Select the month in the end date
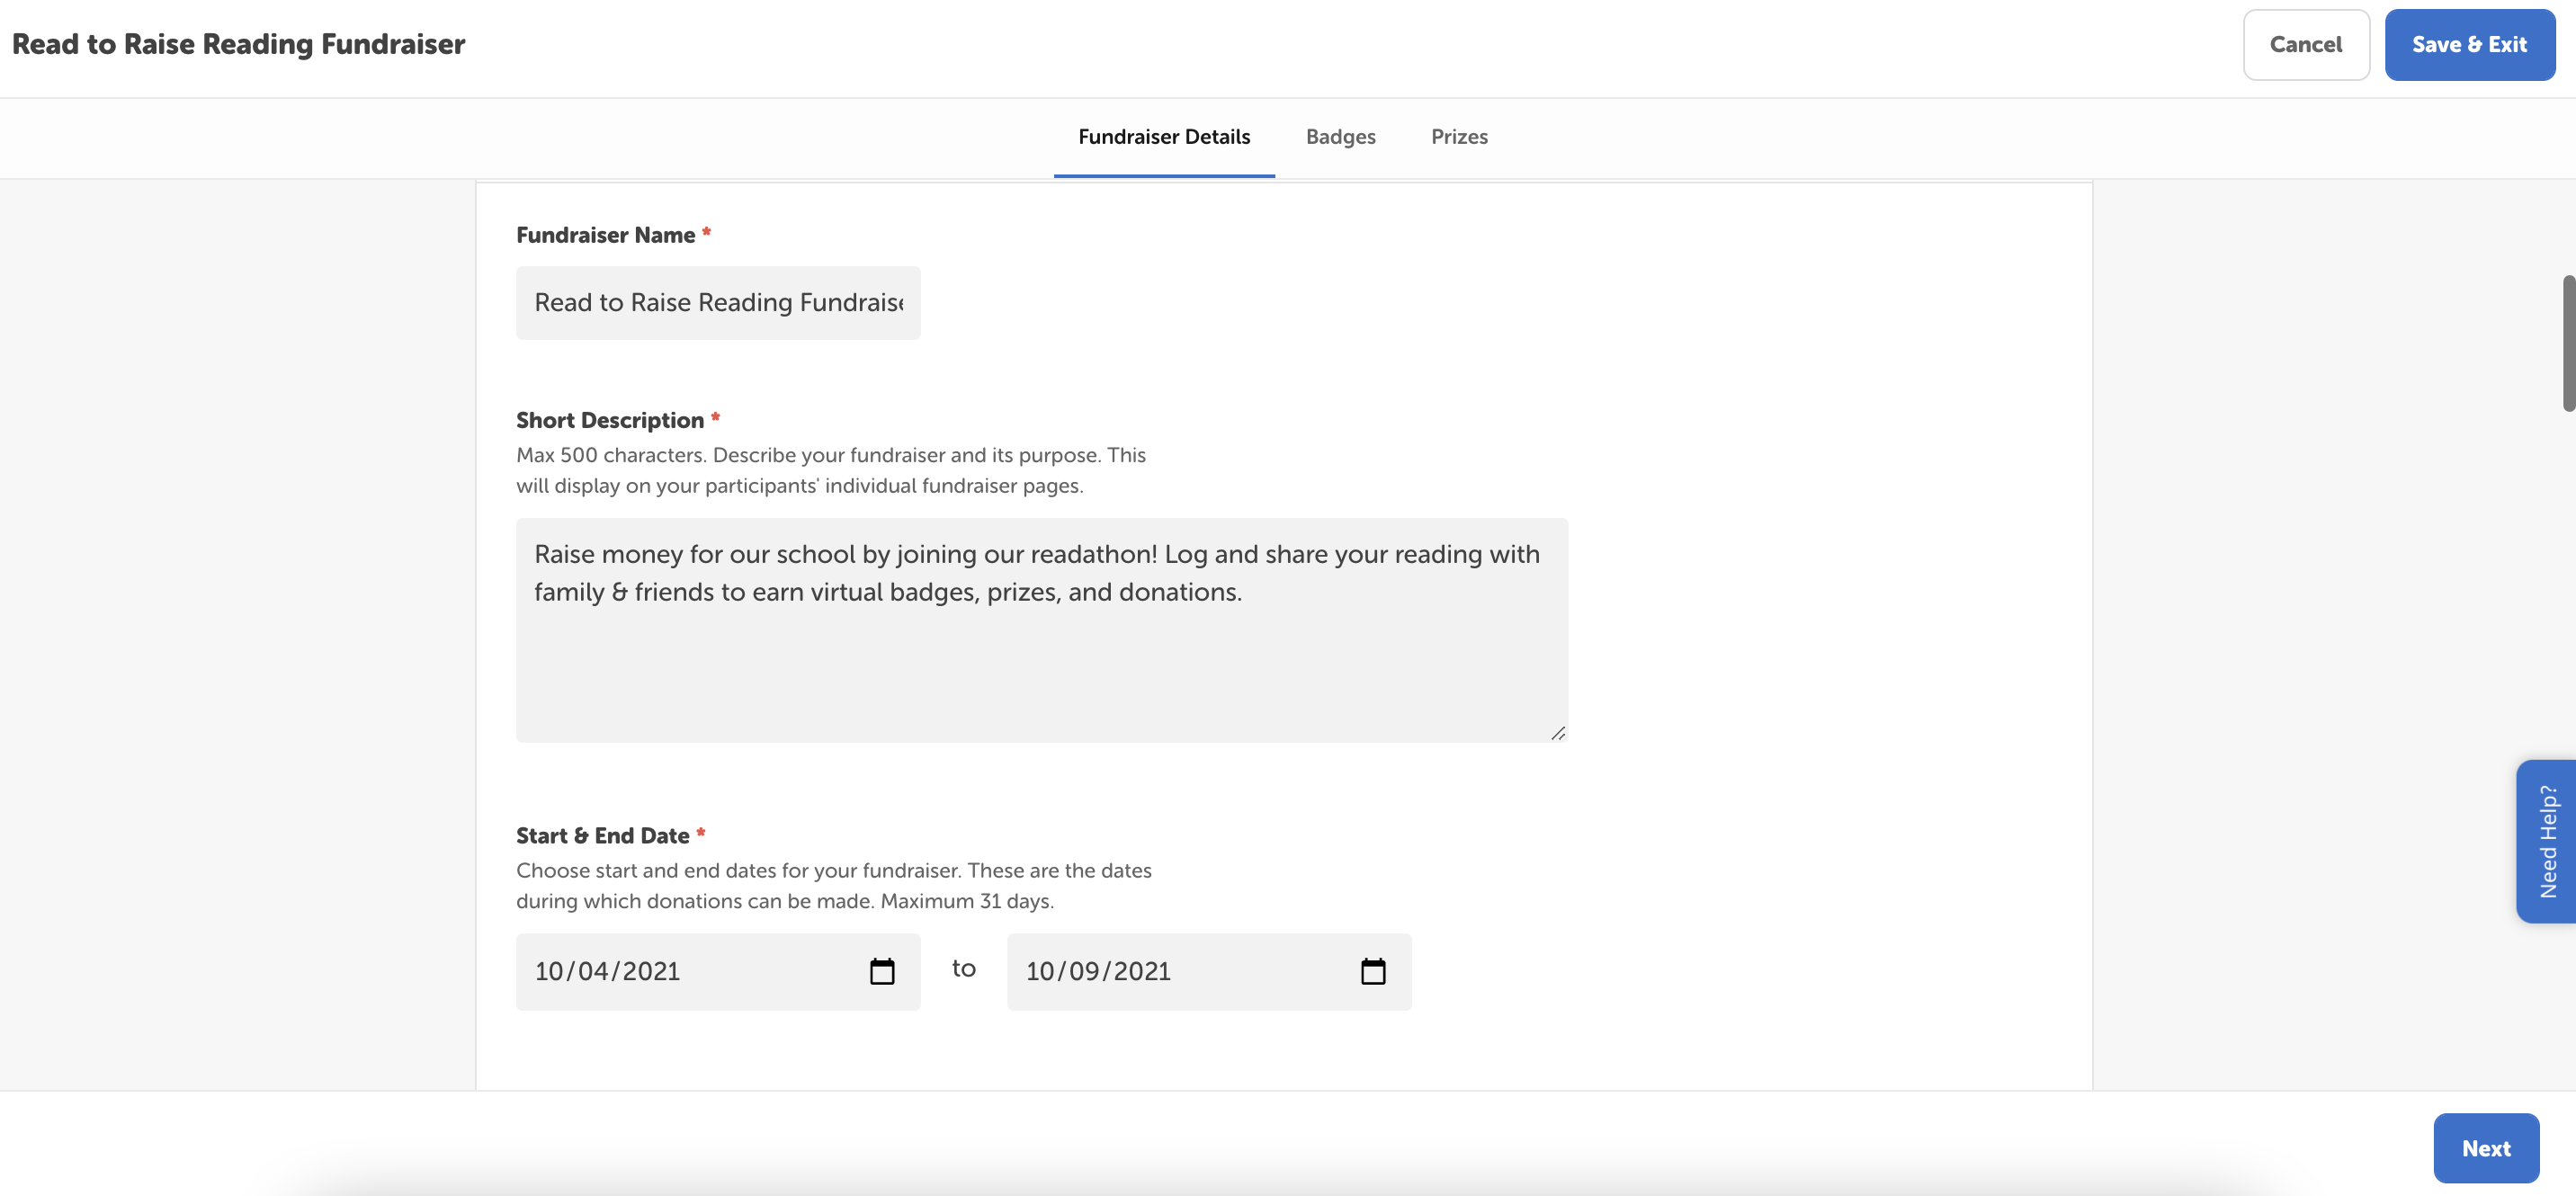 tap(1040, 971)
